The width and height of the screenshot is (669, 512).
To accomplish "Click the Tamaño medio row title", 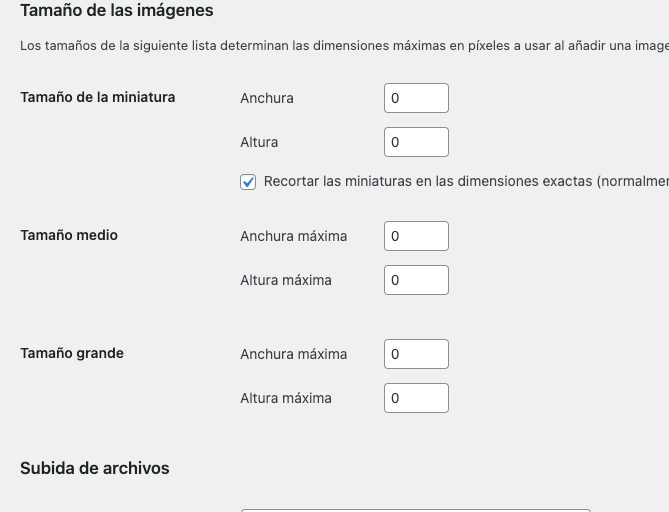I will [69, 235].
